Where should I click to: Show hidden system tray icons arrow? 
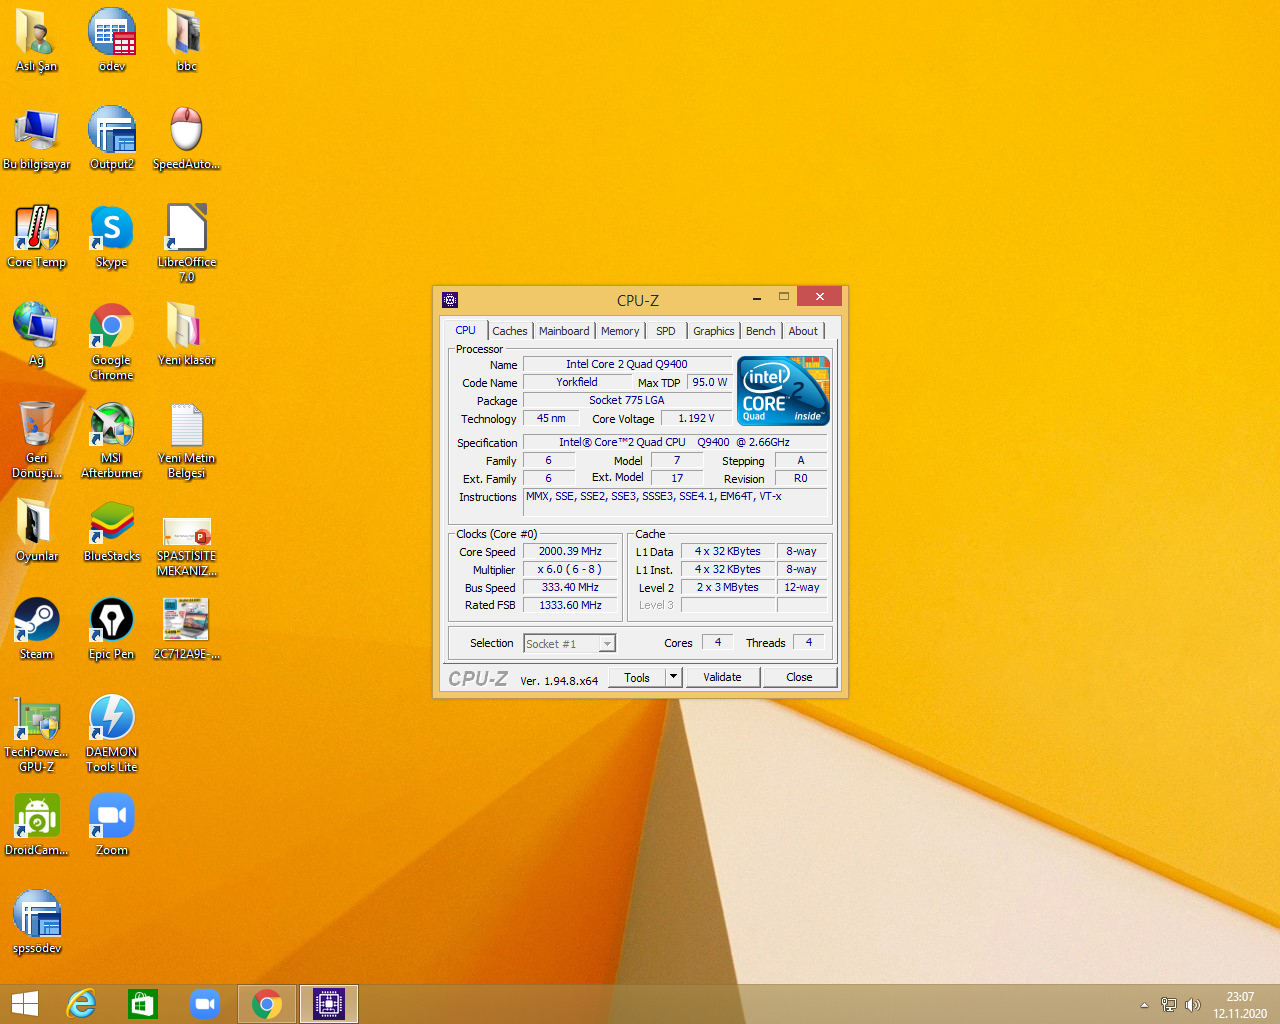pyautogui.click(x=1144, y=1005)
